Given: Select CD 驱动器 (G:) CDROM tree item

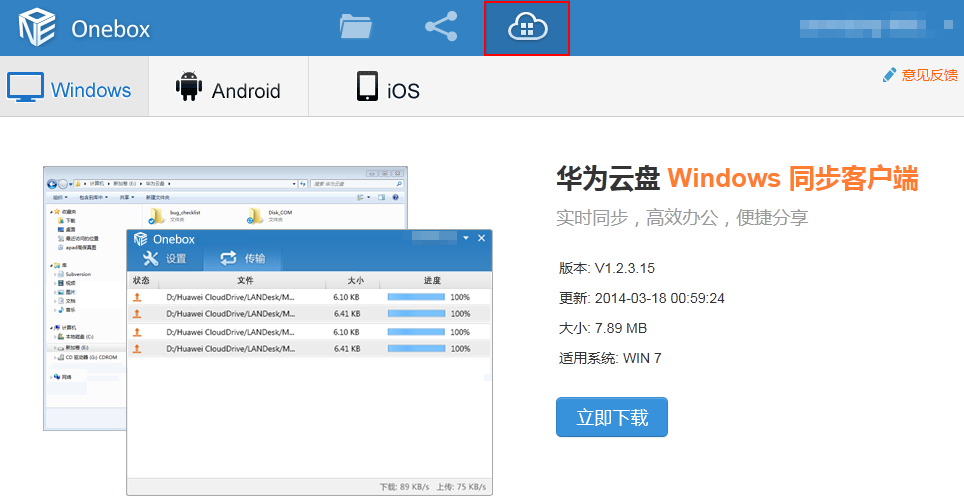Looking at the screenshot, I should coord(87,357).
